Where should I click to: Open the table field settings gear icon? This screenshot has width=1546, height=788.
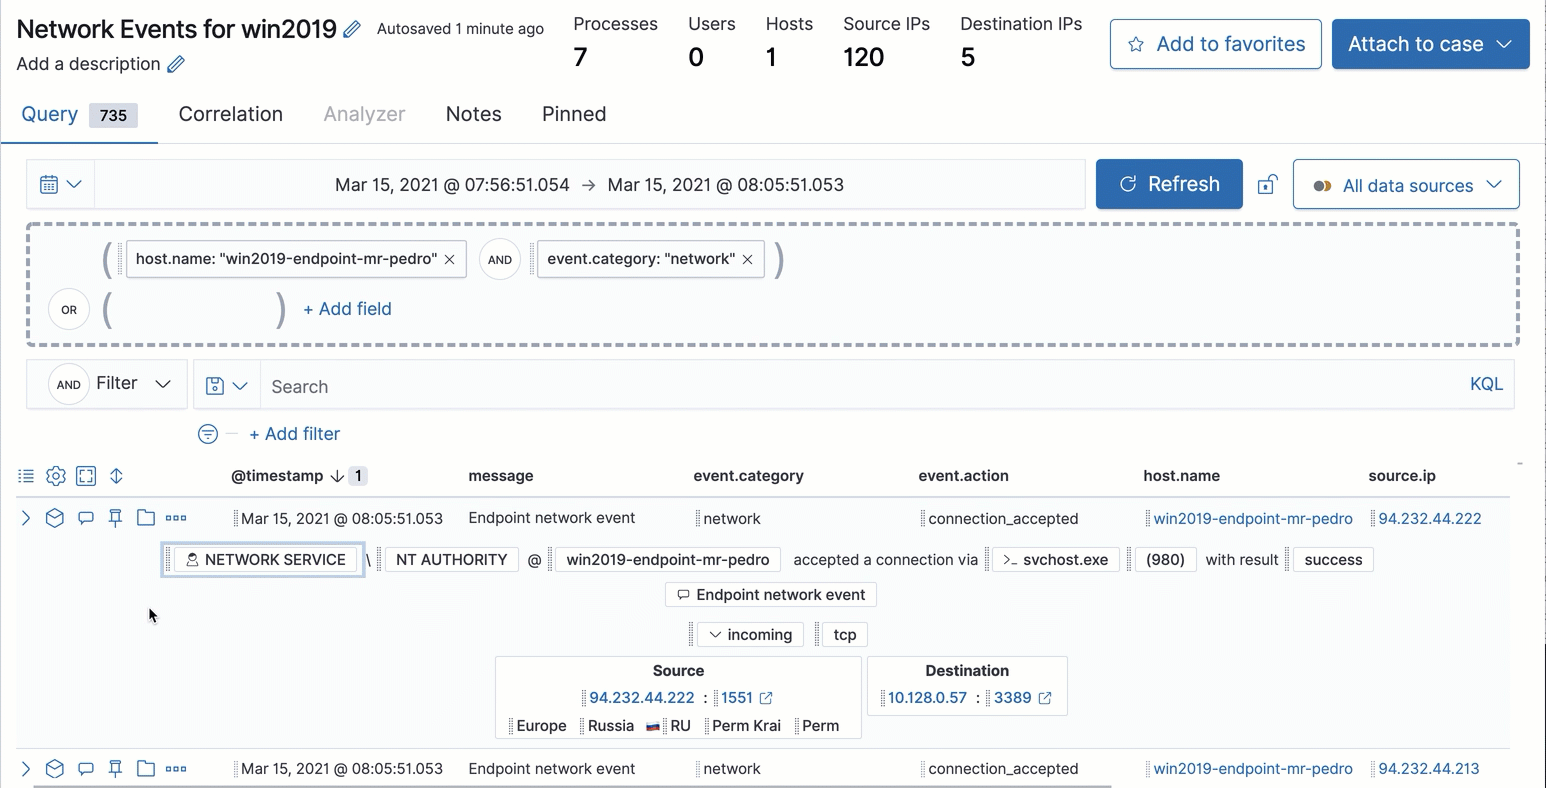(x=55, y=476)
